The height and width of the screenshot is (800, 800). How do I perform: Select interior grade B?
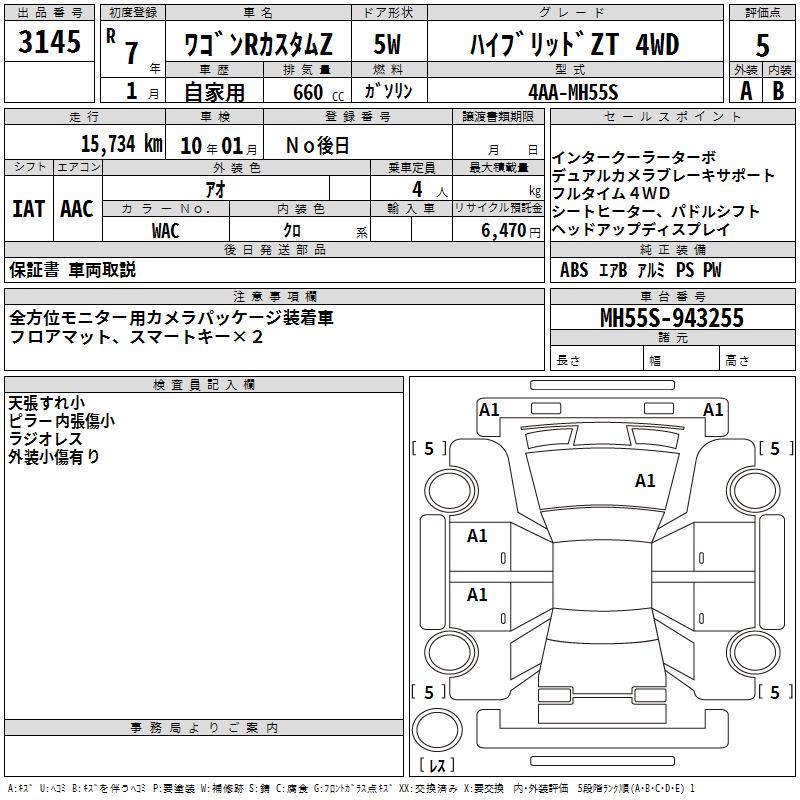tap(778, 91)
